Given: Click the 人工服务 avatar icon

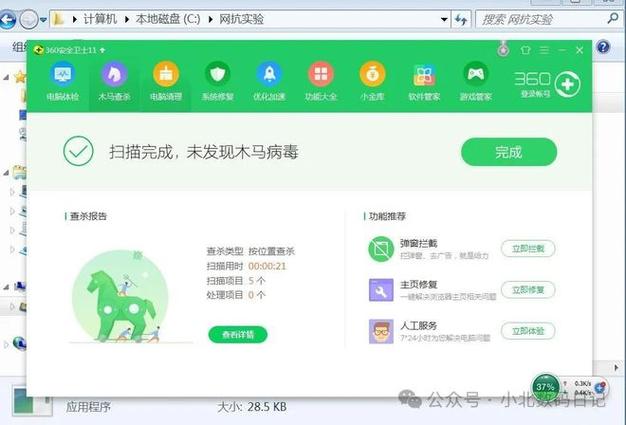Looking at the screenshot, I should (x=381, y=331).
